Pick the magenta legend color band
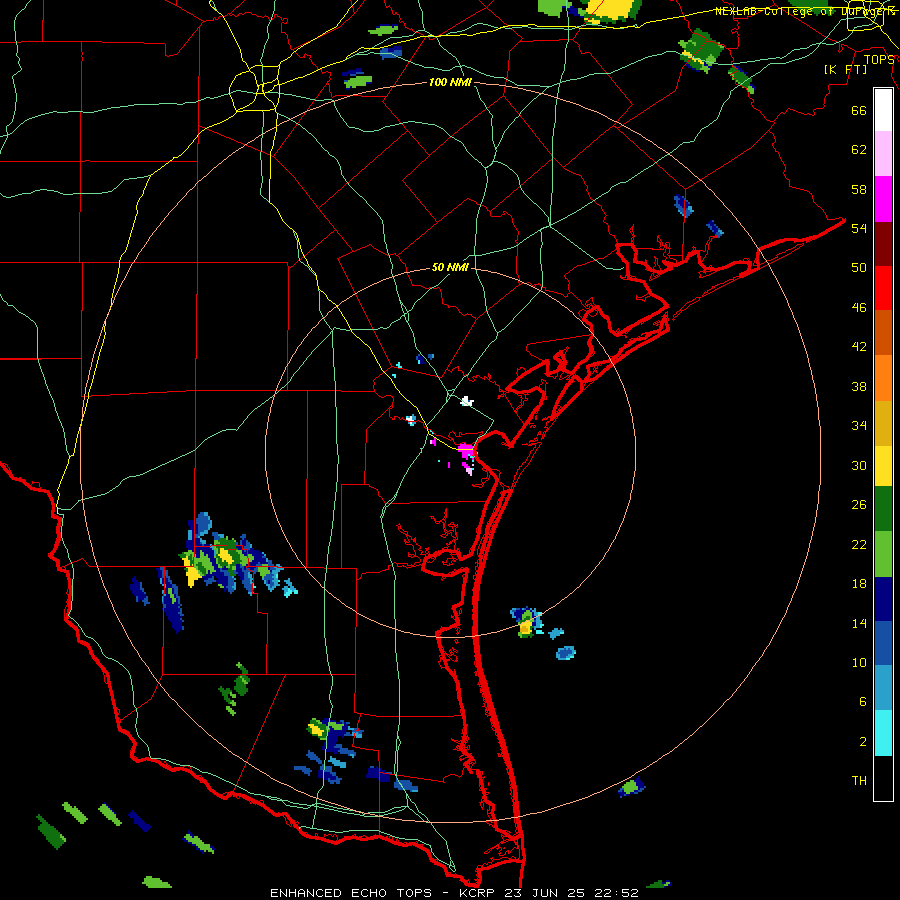 coord(883,199)
